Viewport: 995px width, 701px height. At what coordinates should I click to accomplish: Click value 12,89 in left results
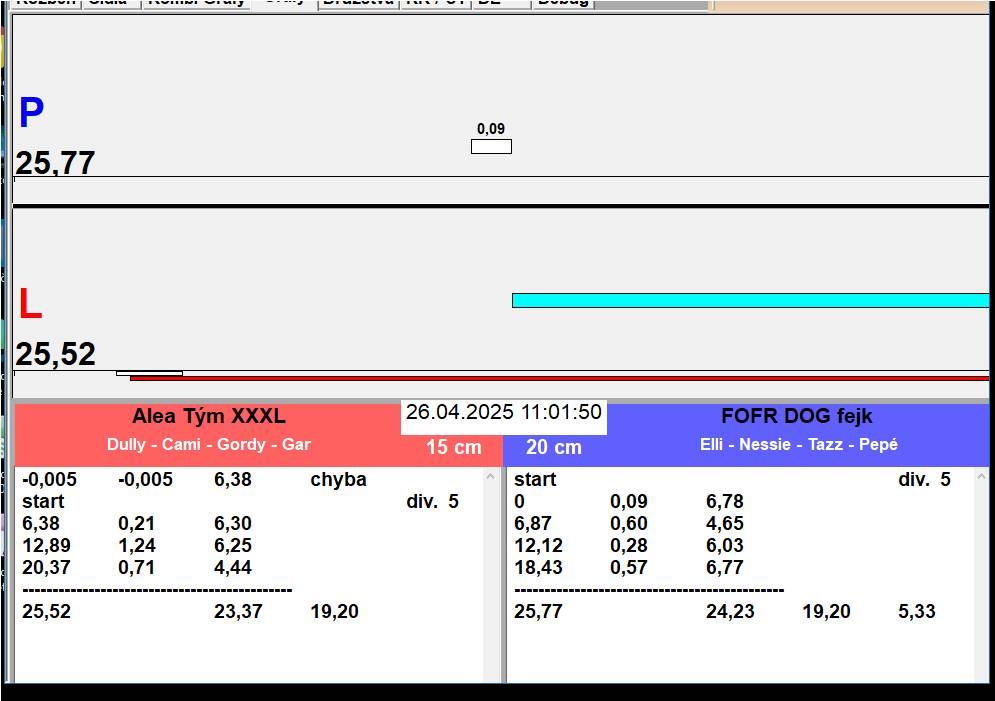click(x=46, y=545)
